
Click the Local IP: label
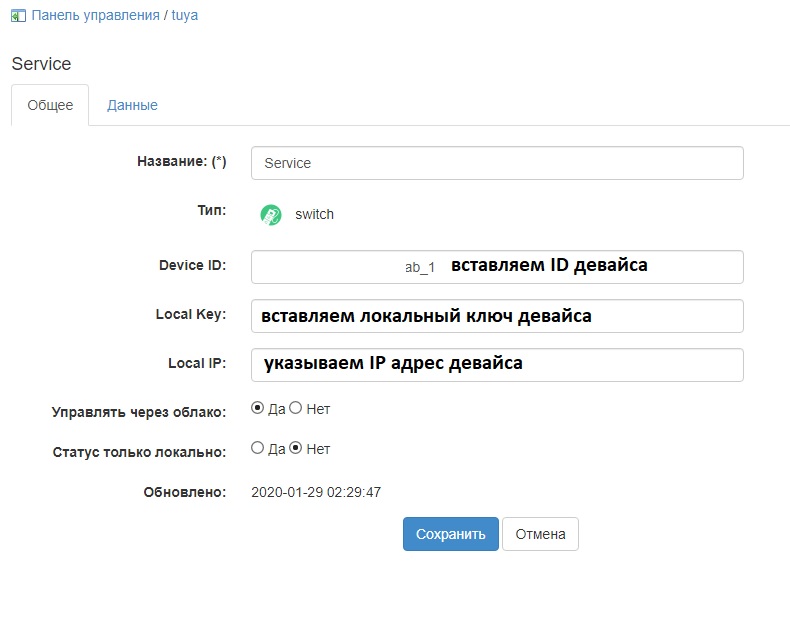click(197, 363)
